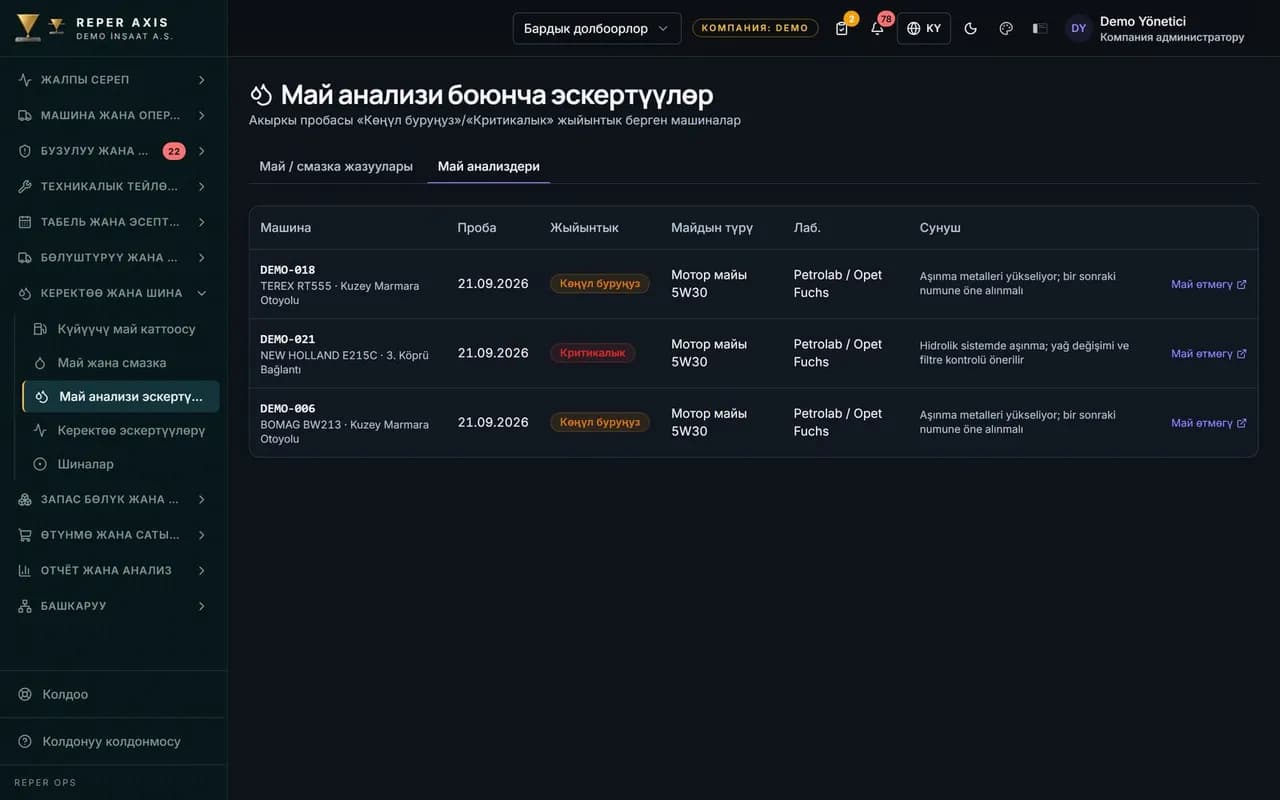
Task: Click the Запас бөлүк жана… boxes icon
Action: coord(25,499)
